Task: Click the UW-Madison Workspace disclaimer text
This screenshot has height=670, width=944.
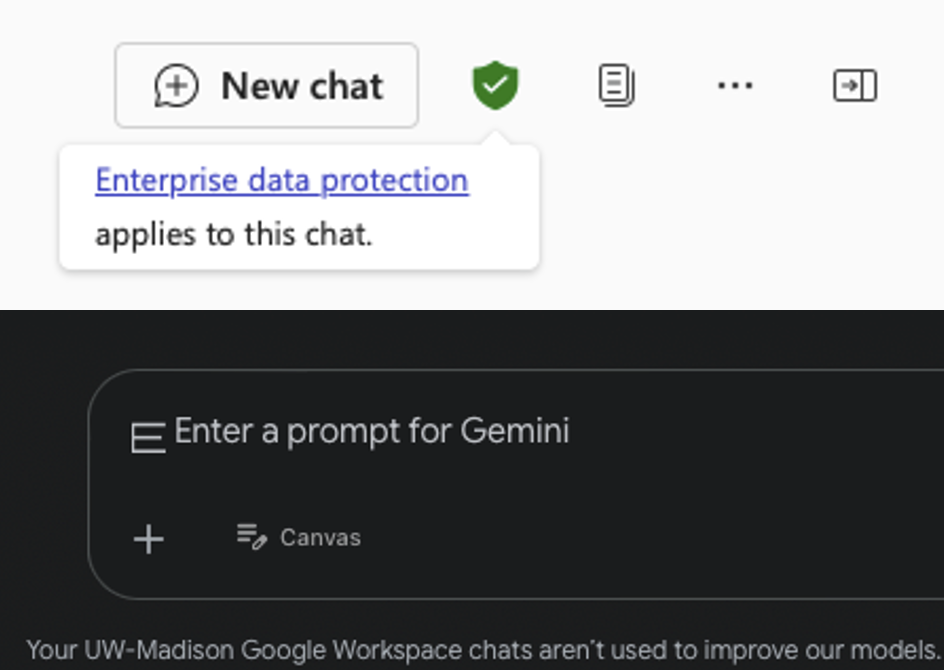Action: pos(480,650)
